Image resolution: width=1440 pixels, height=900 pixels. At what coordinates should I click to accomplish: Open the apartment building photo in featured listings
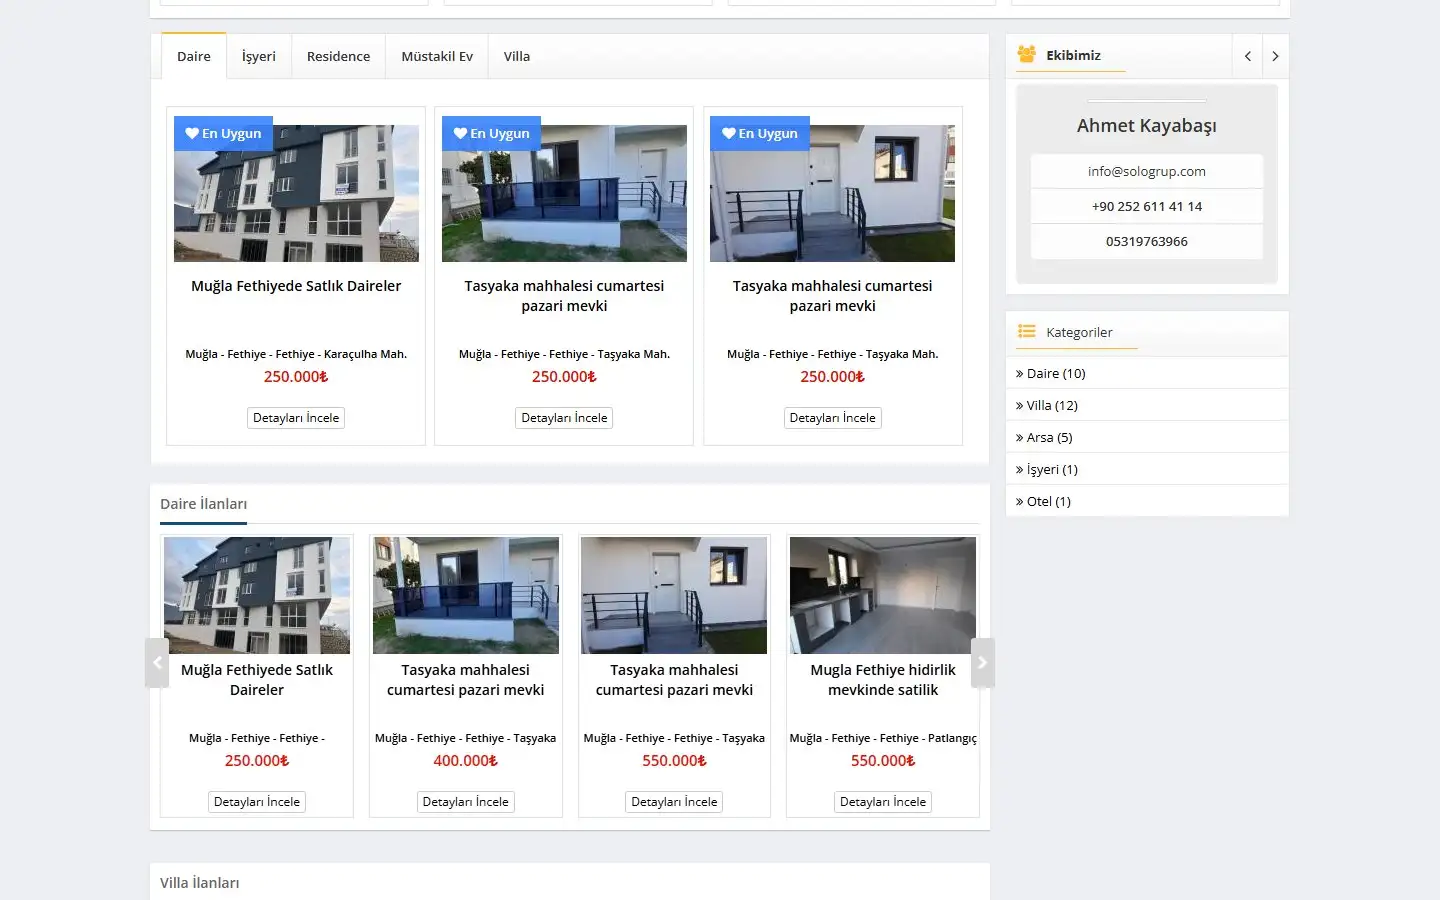296,193
